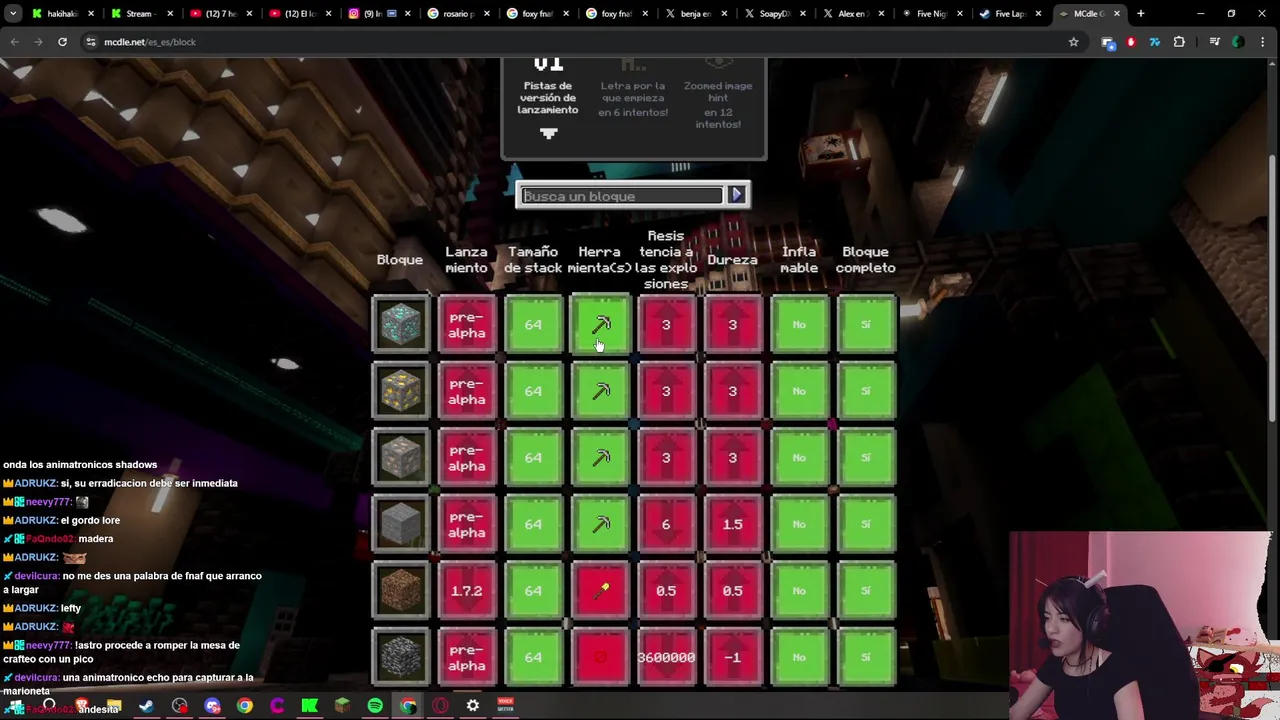Click the '3600000' explosion resistance cell
Screen dimensions: 1280x720
(666, 657)
